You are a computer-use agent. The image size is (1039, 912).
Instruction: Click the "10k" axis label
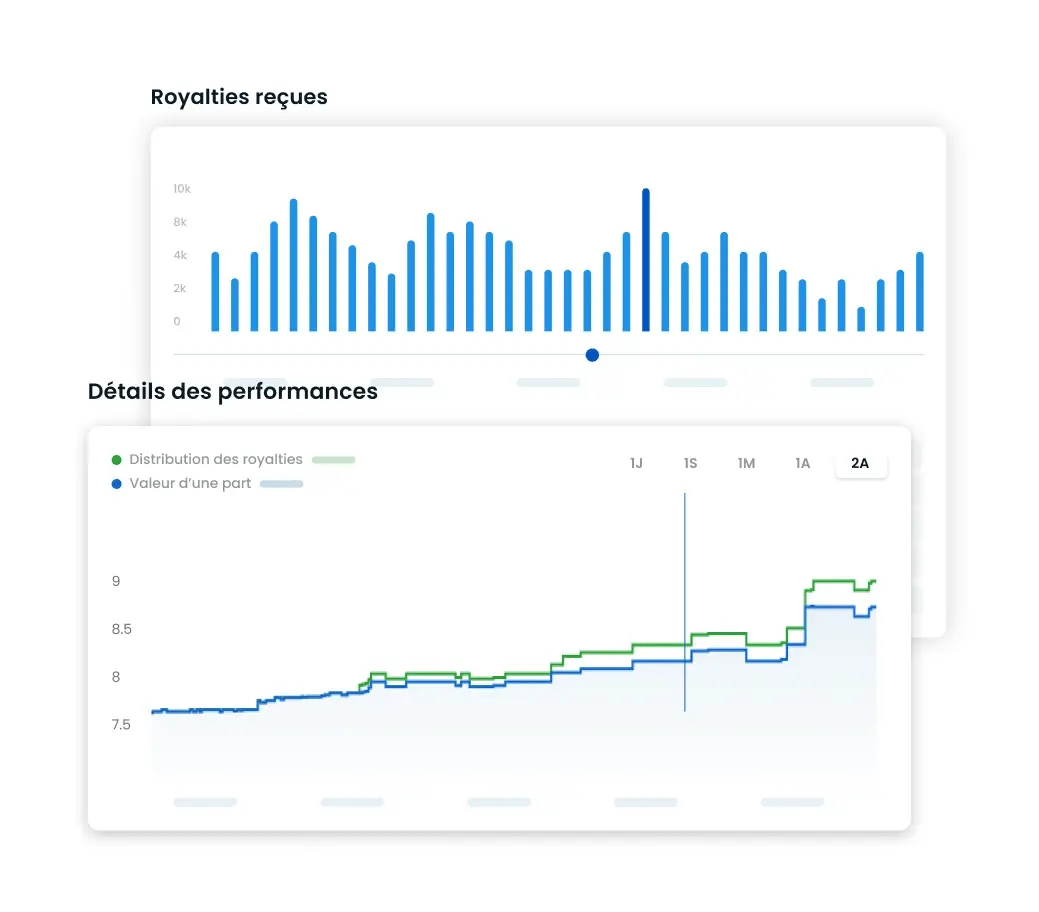(x=182, y=189)
